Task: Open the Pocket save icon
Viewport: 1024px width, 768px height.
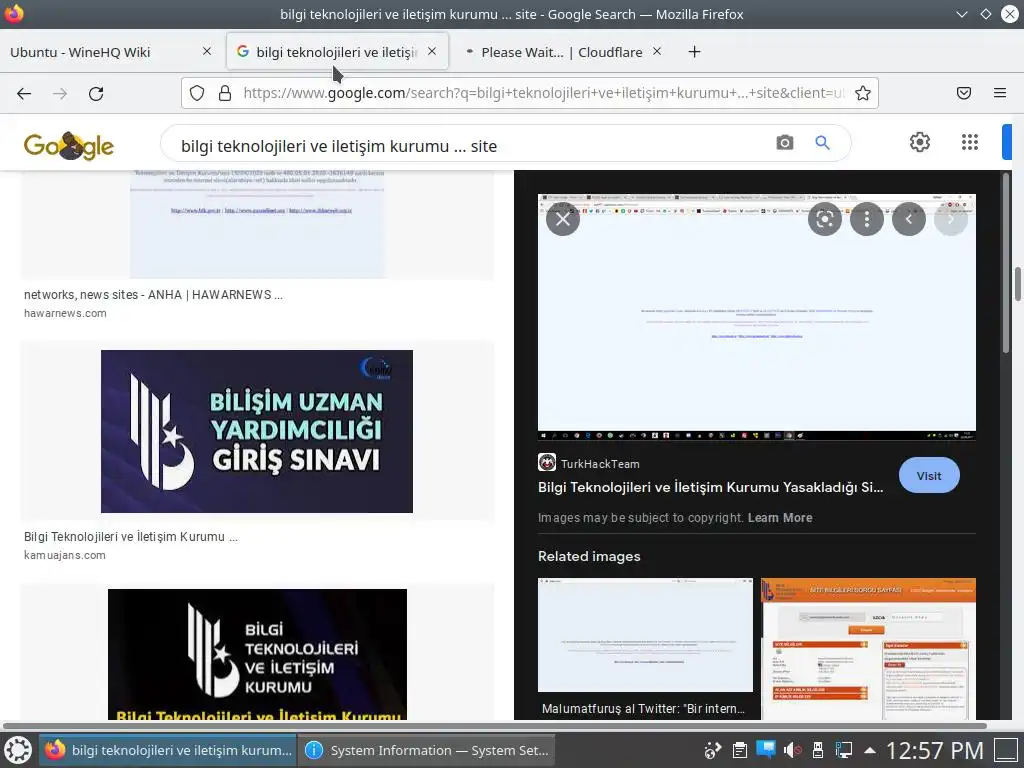Action: (964, 93)
